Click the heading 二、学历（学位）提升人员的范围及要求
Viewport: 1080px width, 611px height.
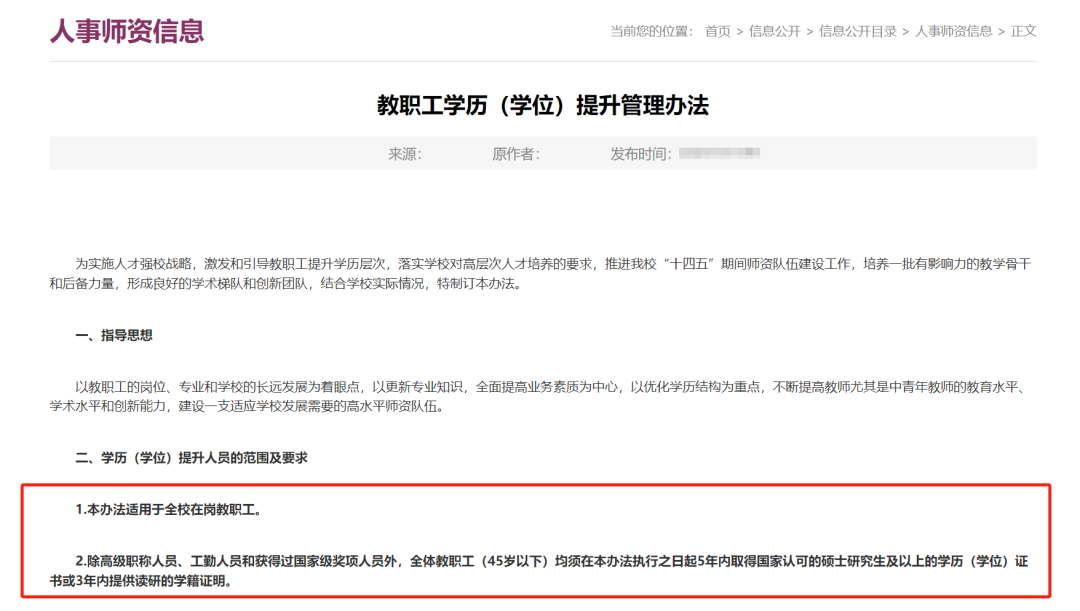[191, 458]
